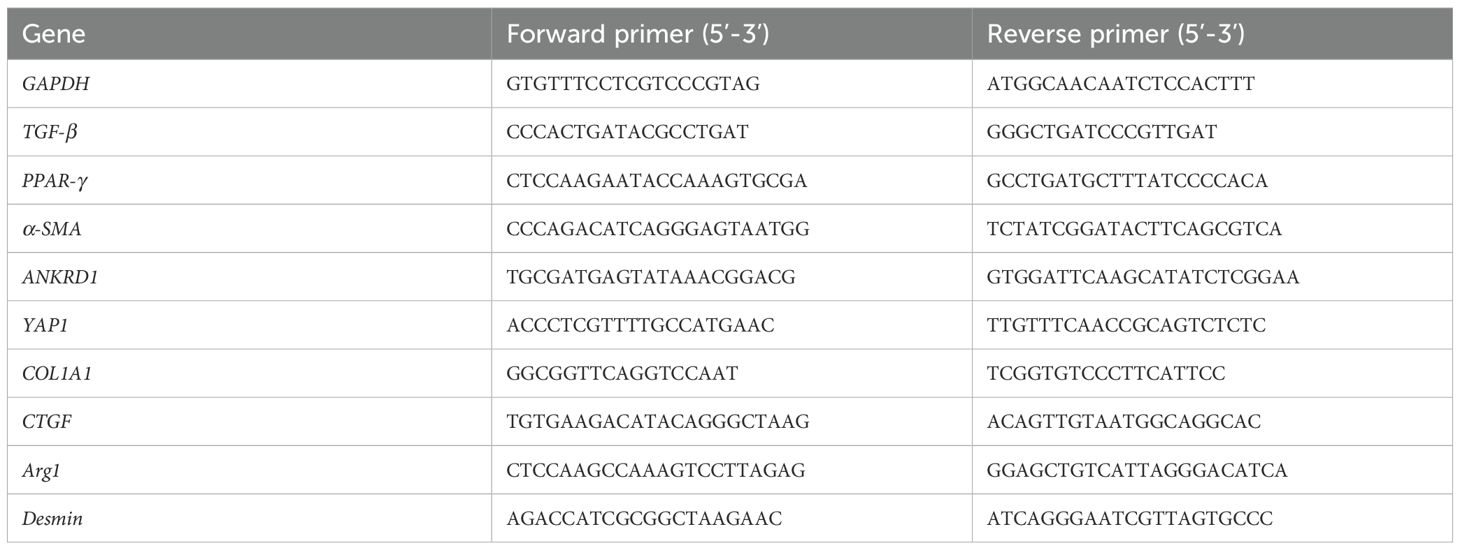
Task: Click the Gene column header
Action: [x=54, y=34]
